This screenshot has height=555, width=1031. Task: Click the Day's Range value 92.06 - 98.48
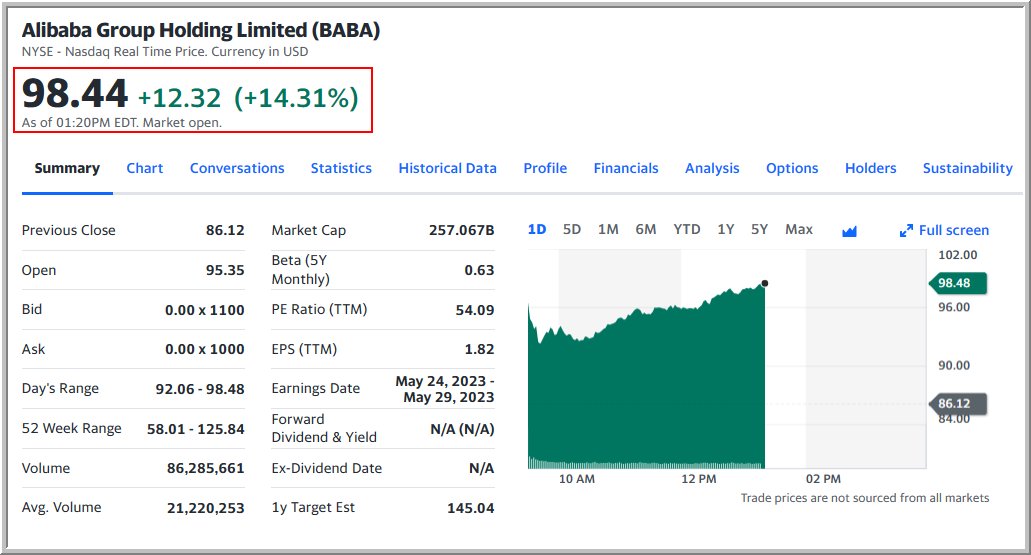pos(200,389)
